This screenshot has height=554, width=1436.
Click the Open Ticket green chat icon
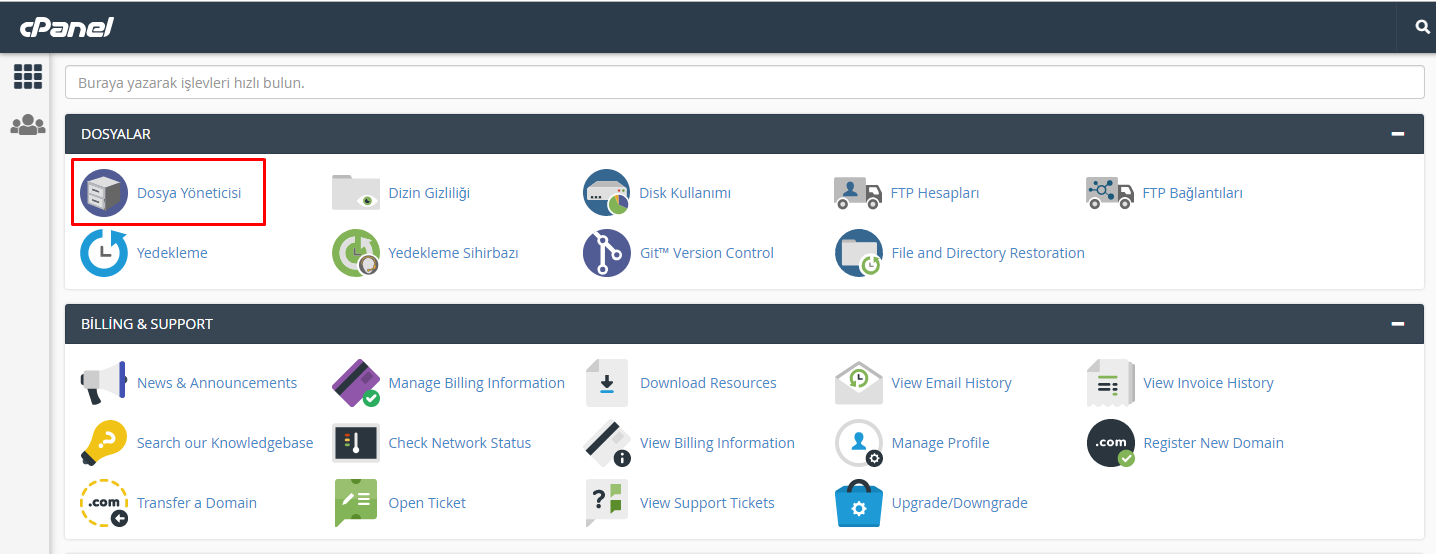pos(356,503)
